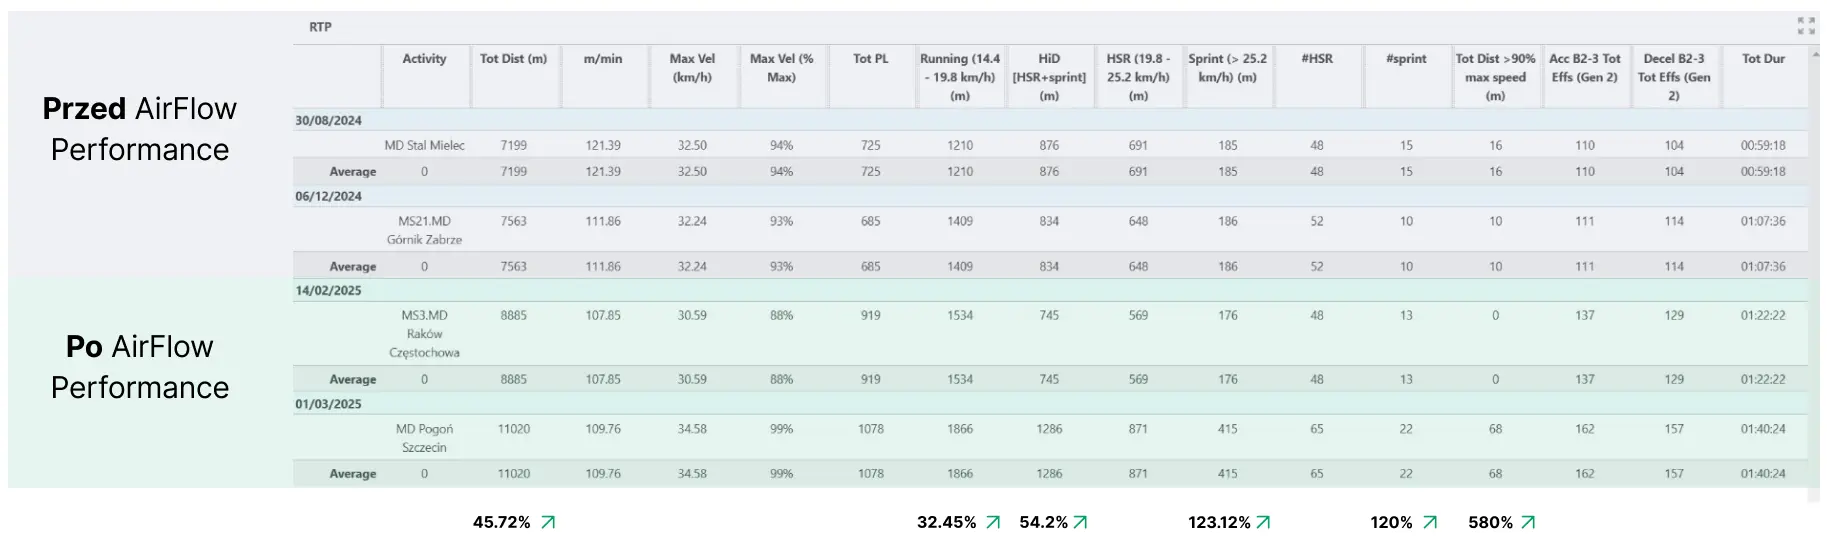Screen dimensions: 1827x554
Task: Click the upward arrow next to 54.2%
Action: (1080, 522)
